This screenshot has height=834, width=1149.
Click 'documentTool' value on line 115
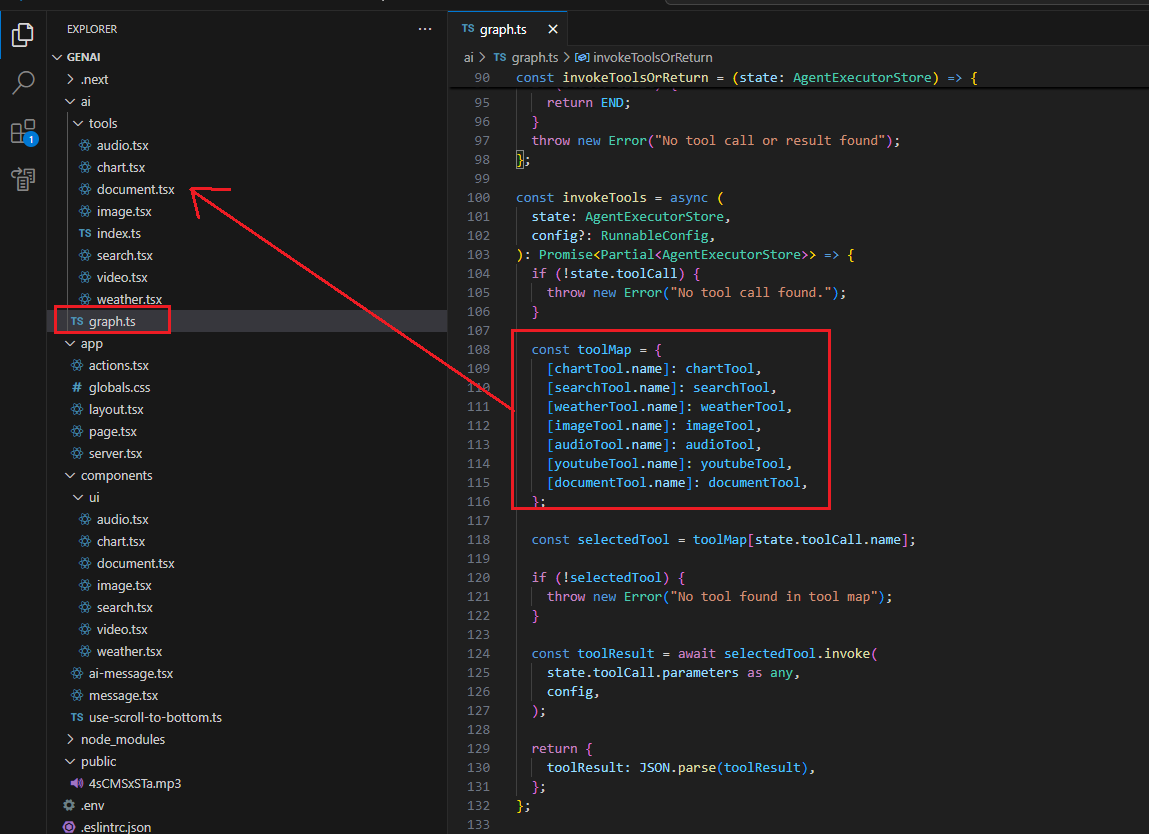point(754,482)
